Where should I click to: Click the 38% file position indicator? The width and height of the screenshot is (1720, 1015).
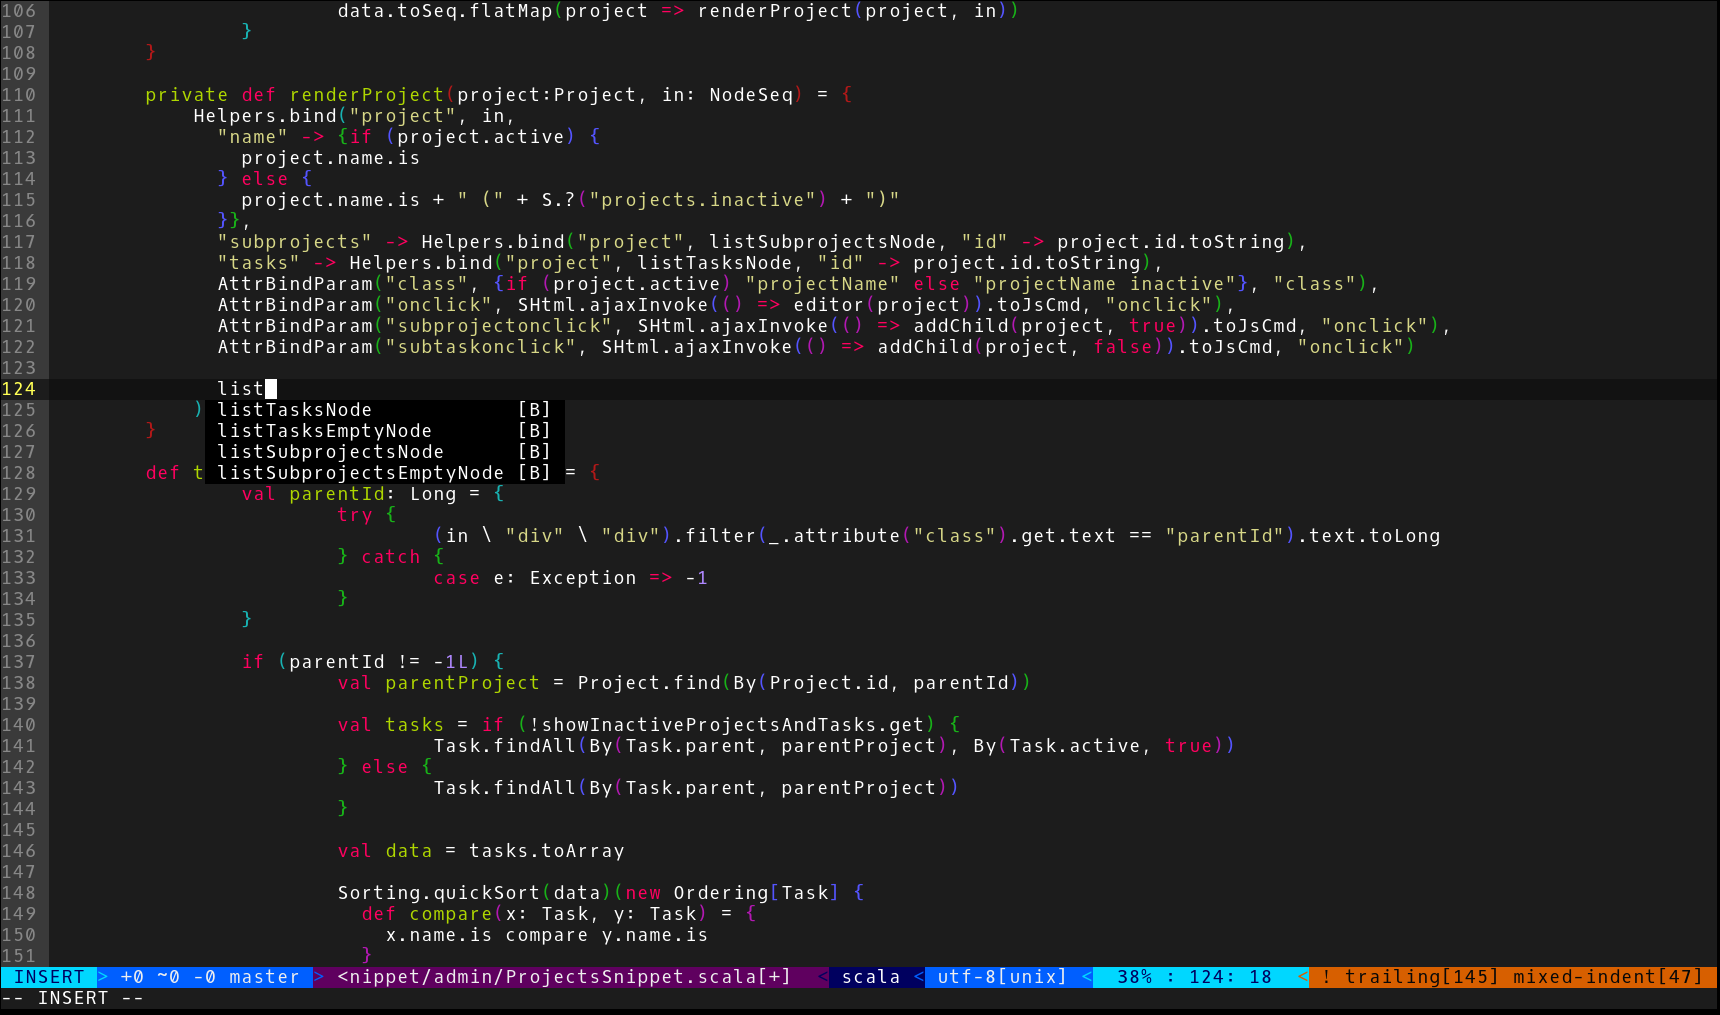pyautogui.click(x=1134, y=977)
